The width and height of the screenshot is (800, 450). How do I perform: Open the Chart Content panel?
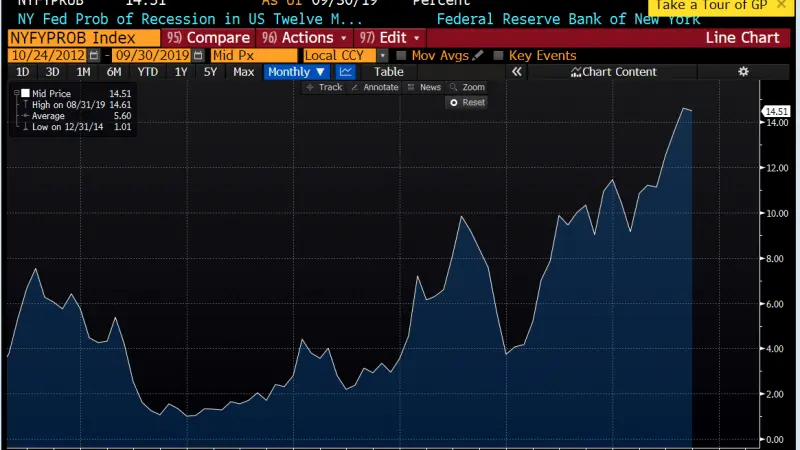tap(613, 72)
